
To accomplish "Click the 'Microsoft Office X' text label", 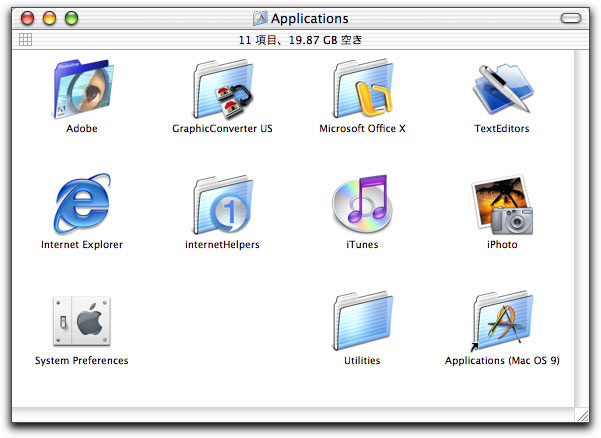I will coord(361,129).
